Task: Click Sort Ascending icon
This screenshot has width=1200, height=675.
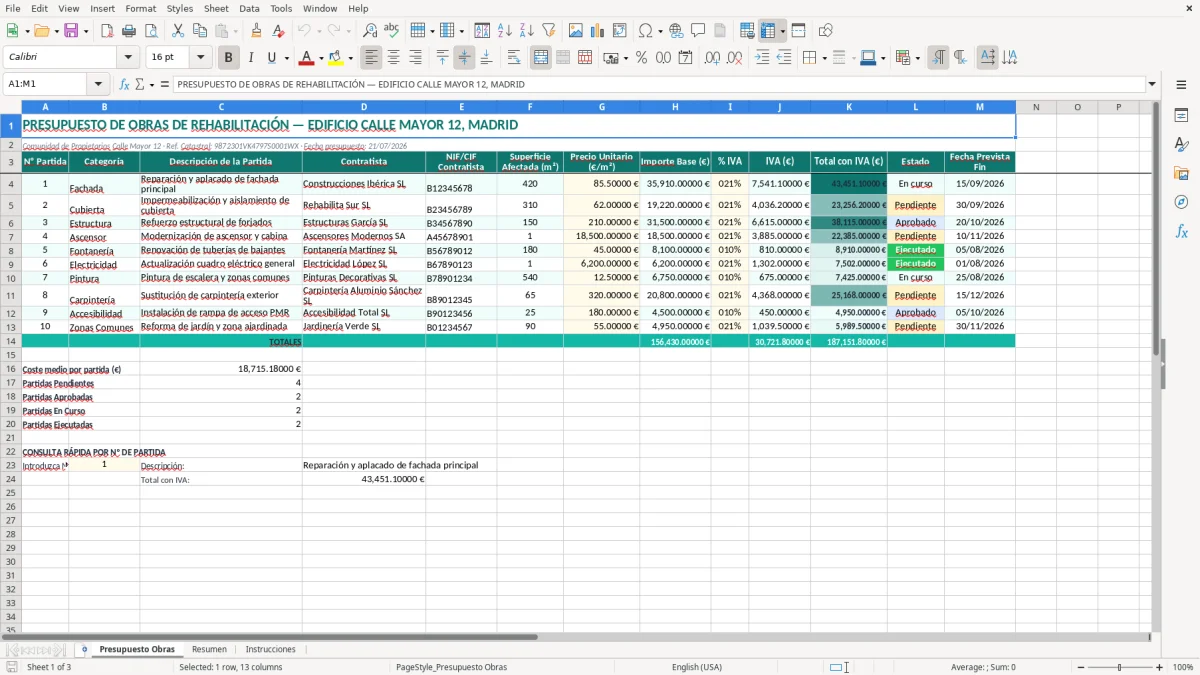Action: point(504,31)
